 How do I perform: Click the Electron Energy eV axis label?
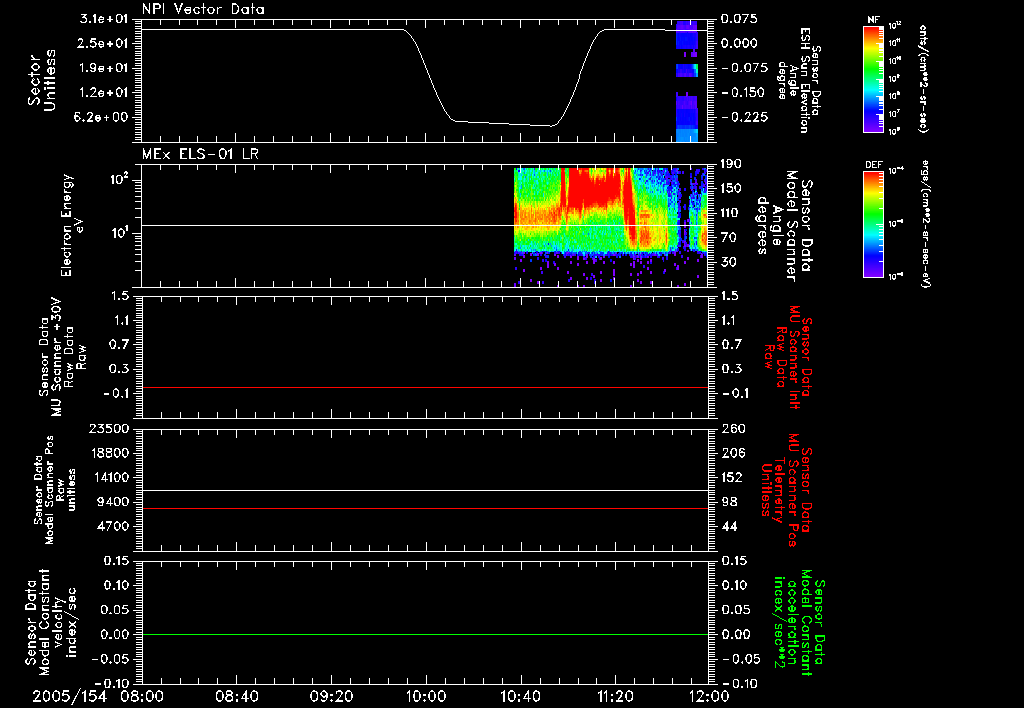pos(72,225)
